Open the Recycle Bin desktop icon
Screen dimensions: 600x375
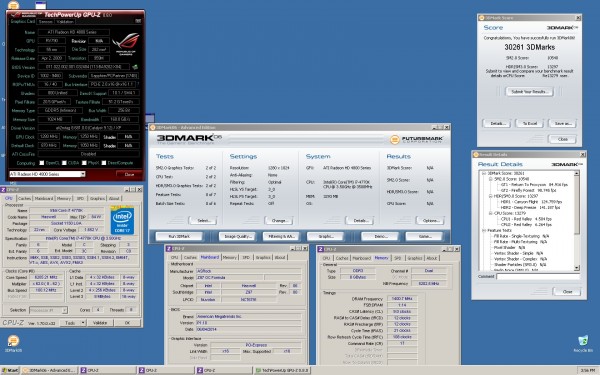coord(583,341)
